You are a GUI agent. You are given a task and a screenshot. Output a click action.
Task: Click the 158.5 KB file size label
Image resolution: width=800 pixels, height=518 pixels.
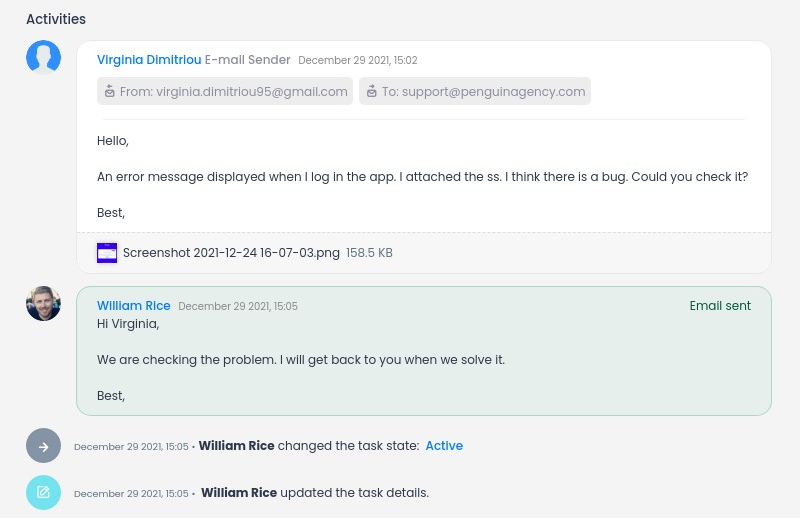[369, 253]
